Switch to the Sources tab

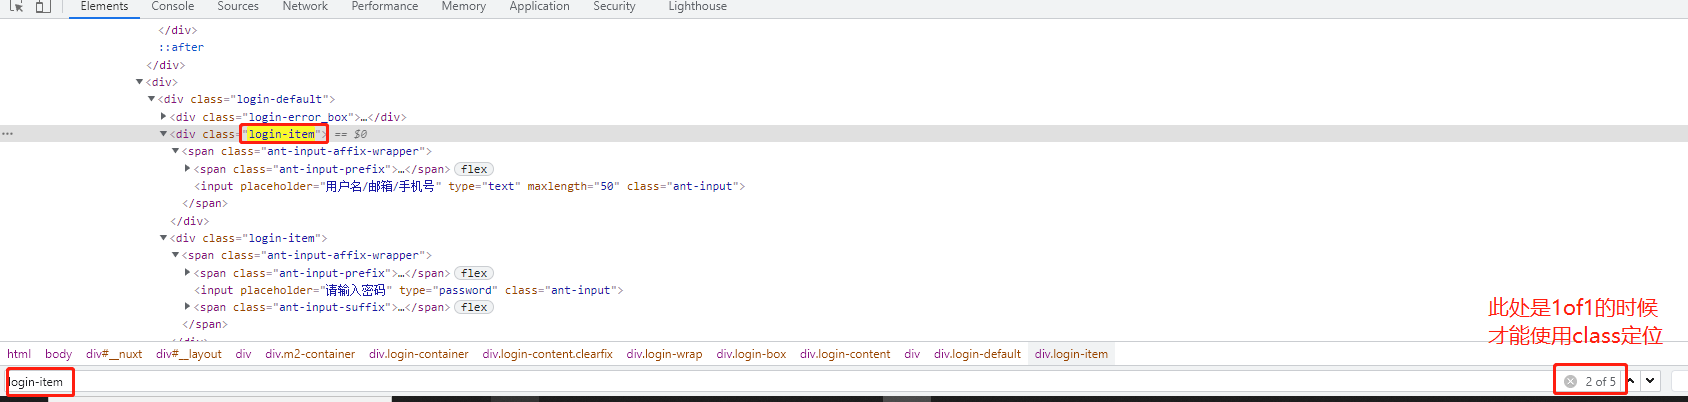point(238,7)
